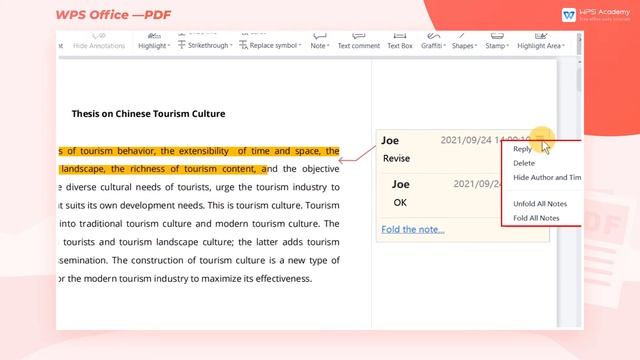Click the Note tool
Screen dimensions: 640x360
point(318,42)
